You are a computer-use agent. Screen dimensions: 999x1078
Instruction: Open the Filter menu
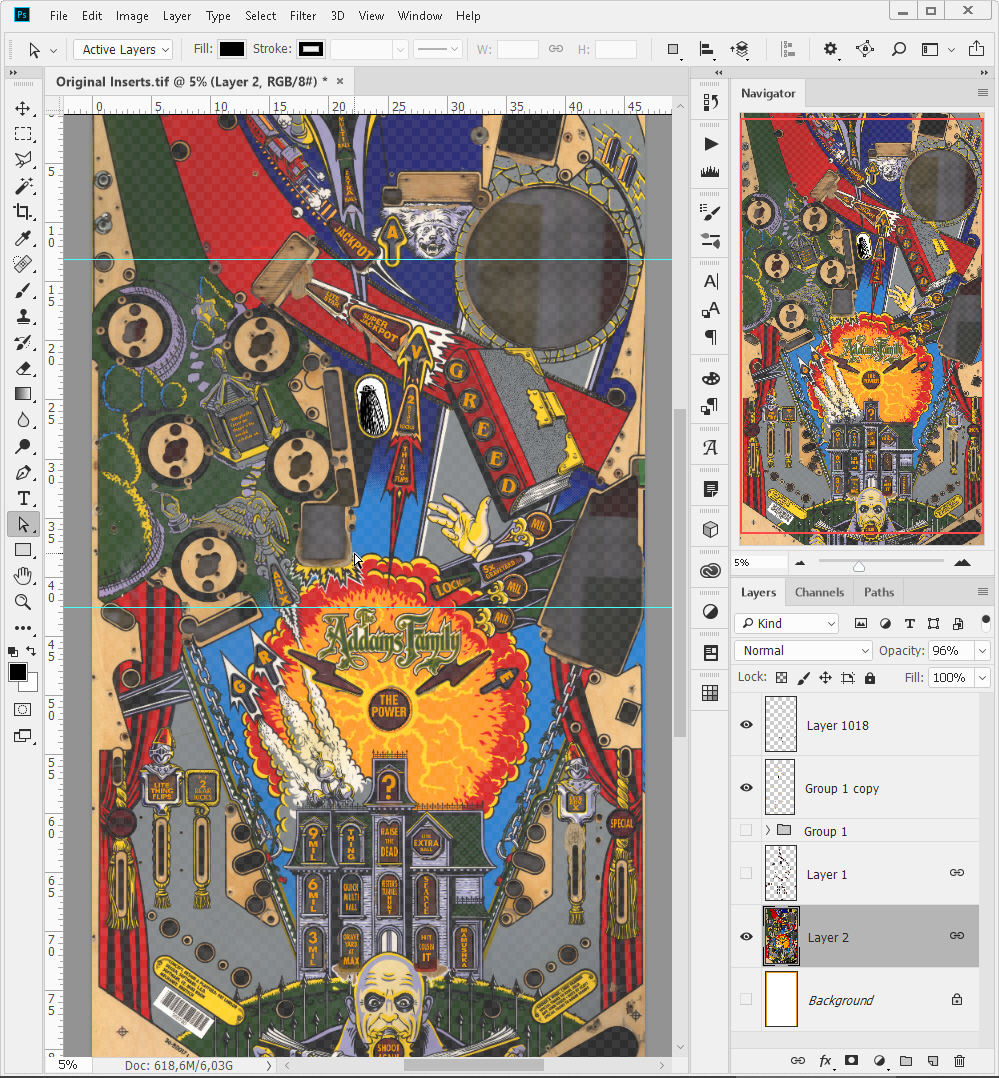(x=303, y=15)
